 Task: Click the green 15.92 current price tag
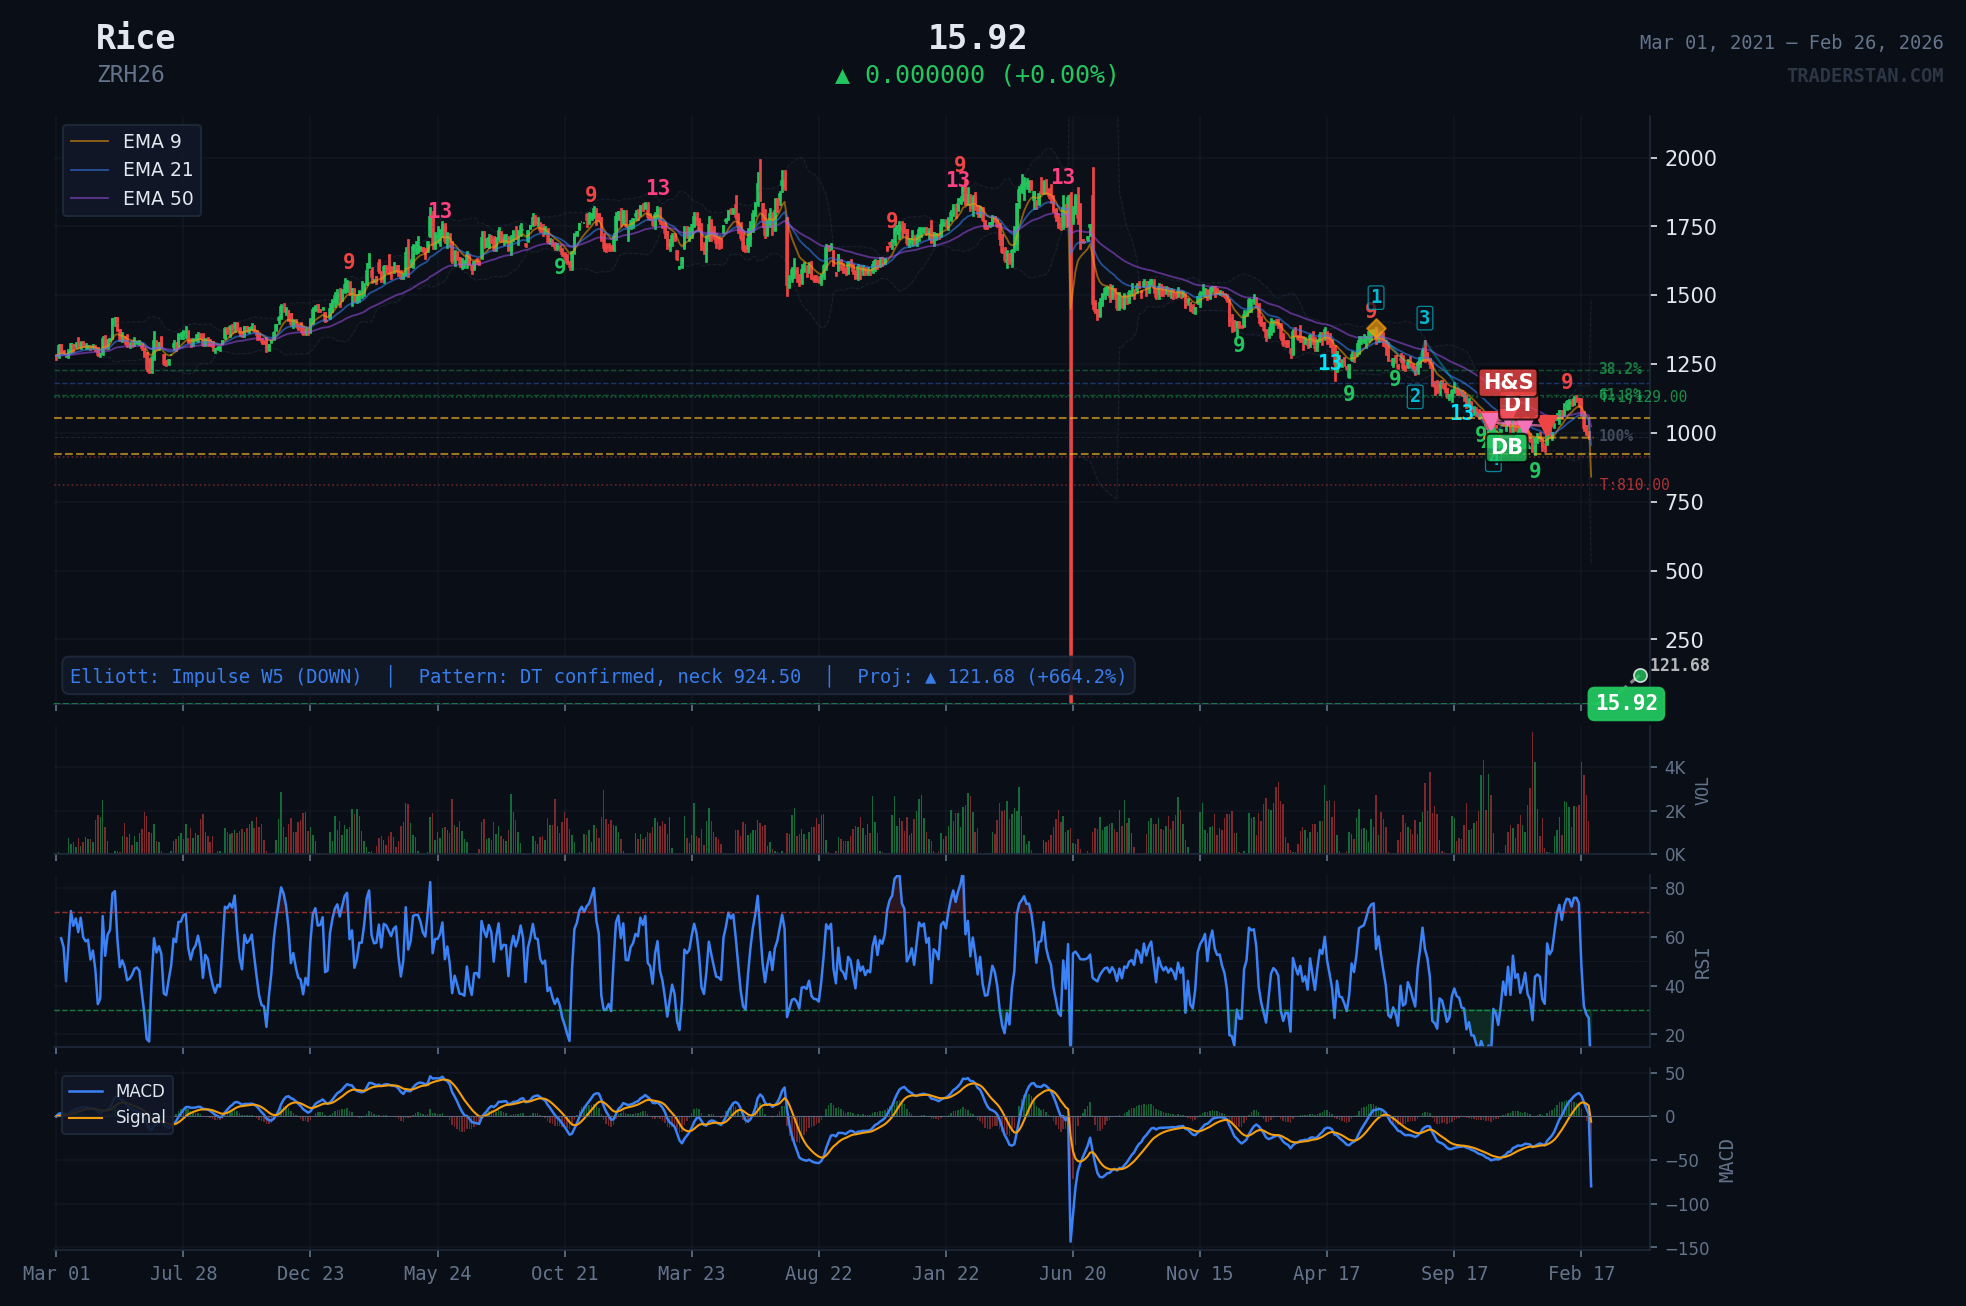[x=1626, y=703]
